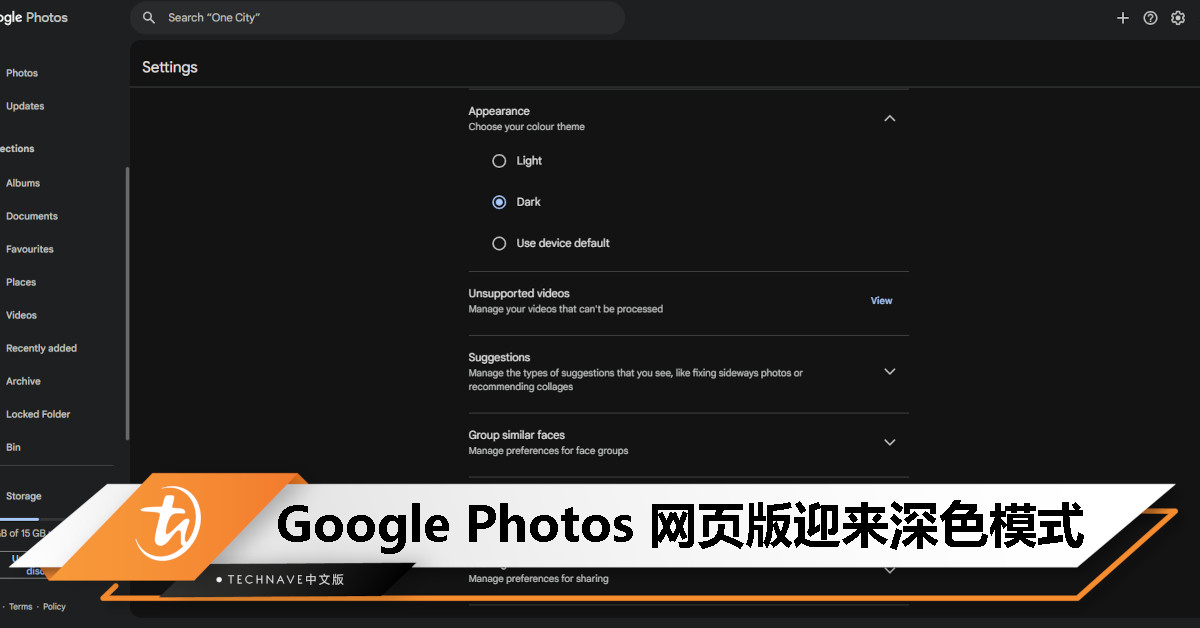Click the search photos input field

tap(377, 18)
